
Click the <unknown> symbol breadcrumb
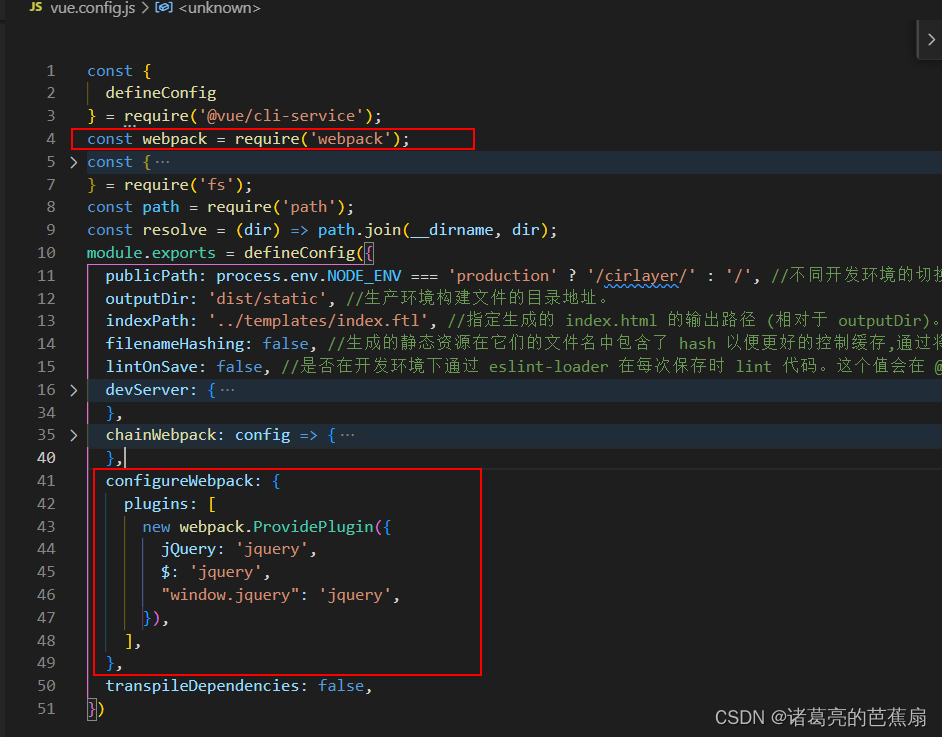click(219, 8)
